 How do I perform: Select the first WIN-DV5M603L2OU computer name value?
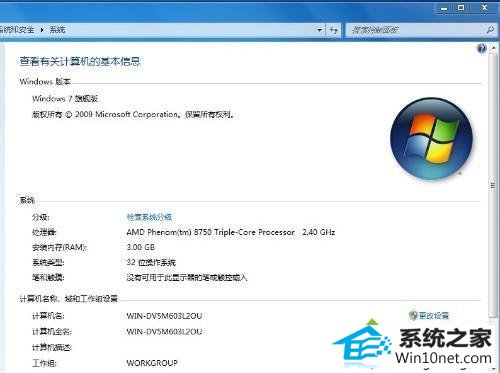click(164, 316)
